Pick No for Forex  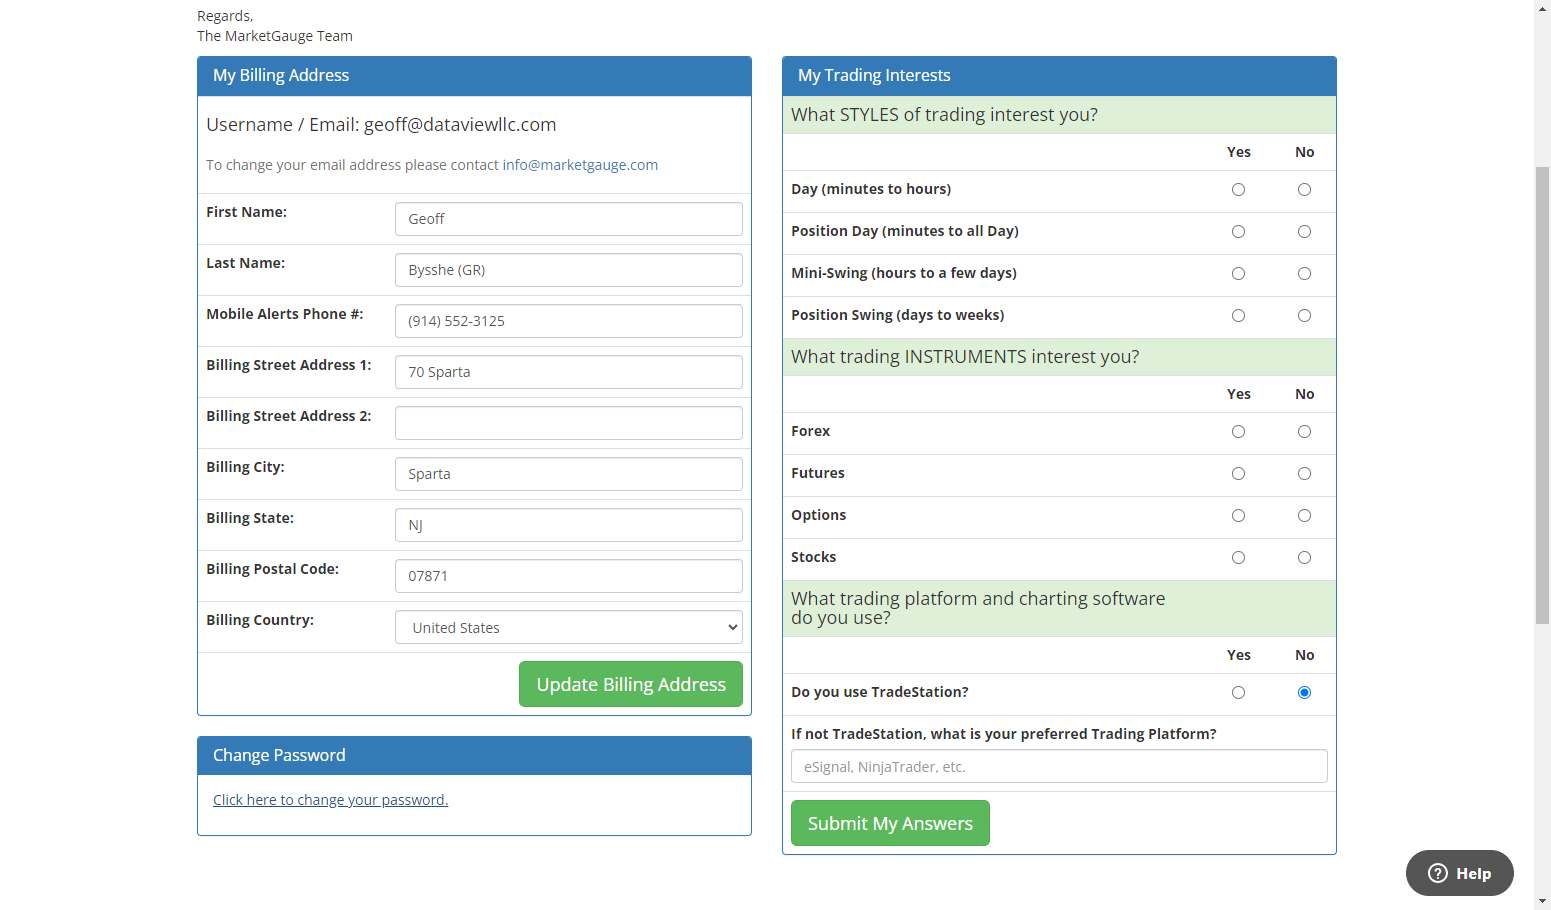[1304, 432]
